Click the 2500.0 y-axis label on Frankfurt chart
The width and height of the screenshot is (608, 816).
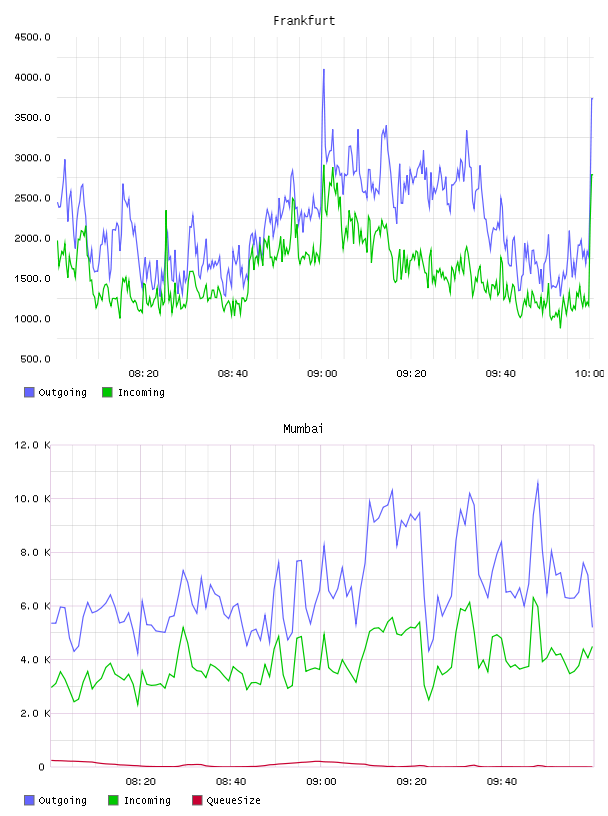pyautogui.click(x=32, y=198)
